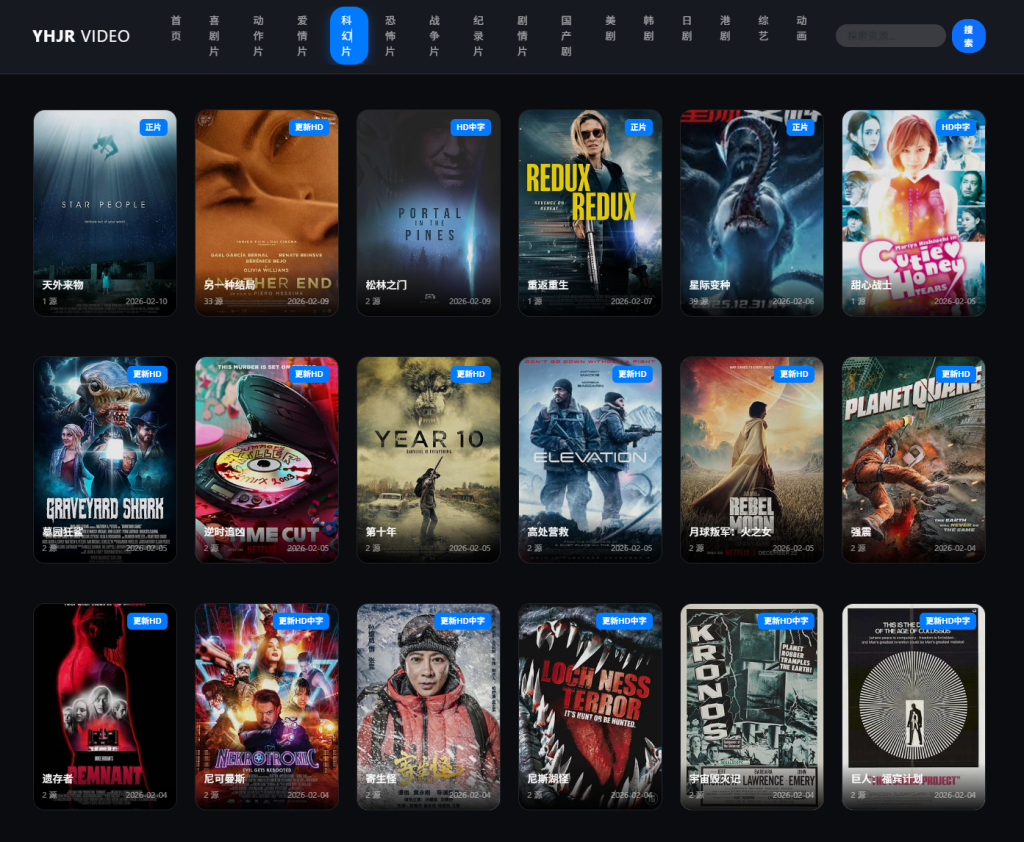The height and width of the screenshot is (842, 1024).
Task: Click the 松林之门 title link
Action: 386,285
